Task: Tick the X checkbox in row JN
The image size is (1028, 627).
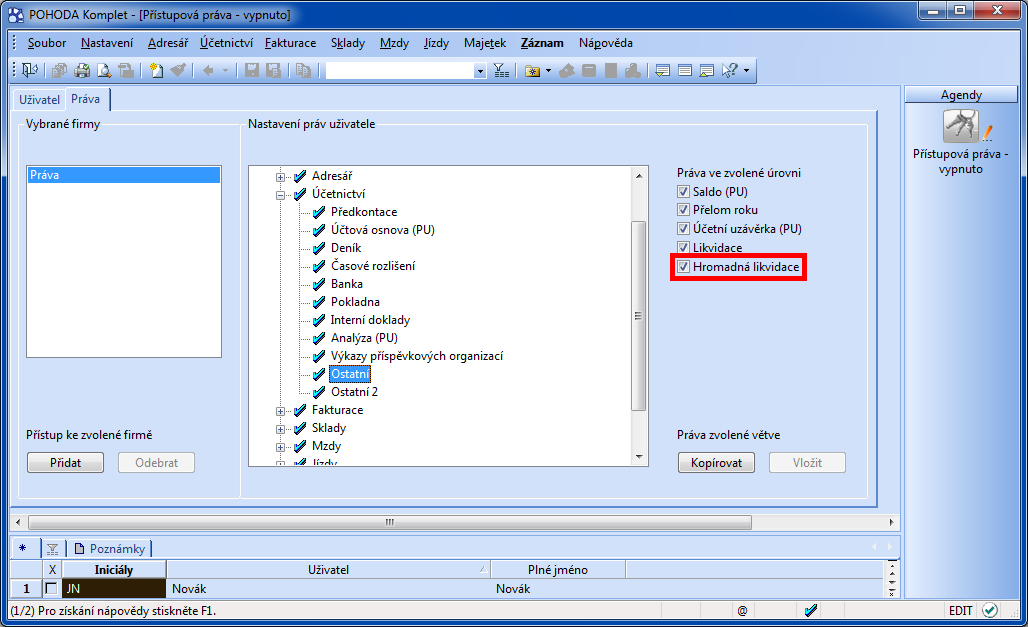Action: click(x=51, y=588)
